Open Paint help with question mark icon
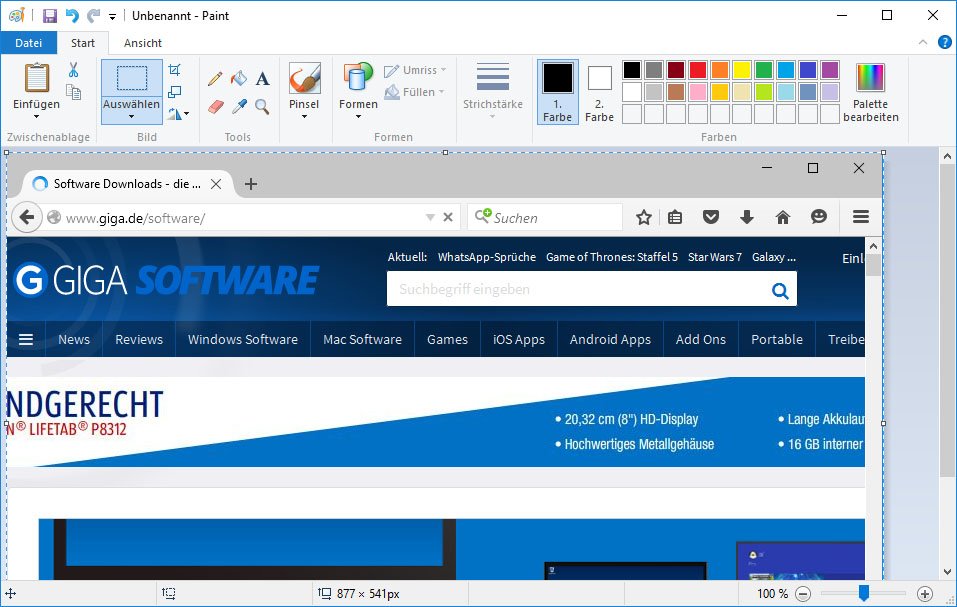Screen dimensions: 957x607 [x=944, y=42]
